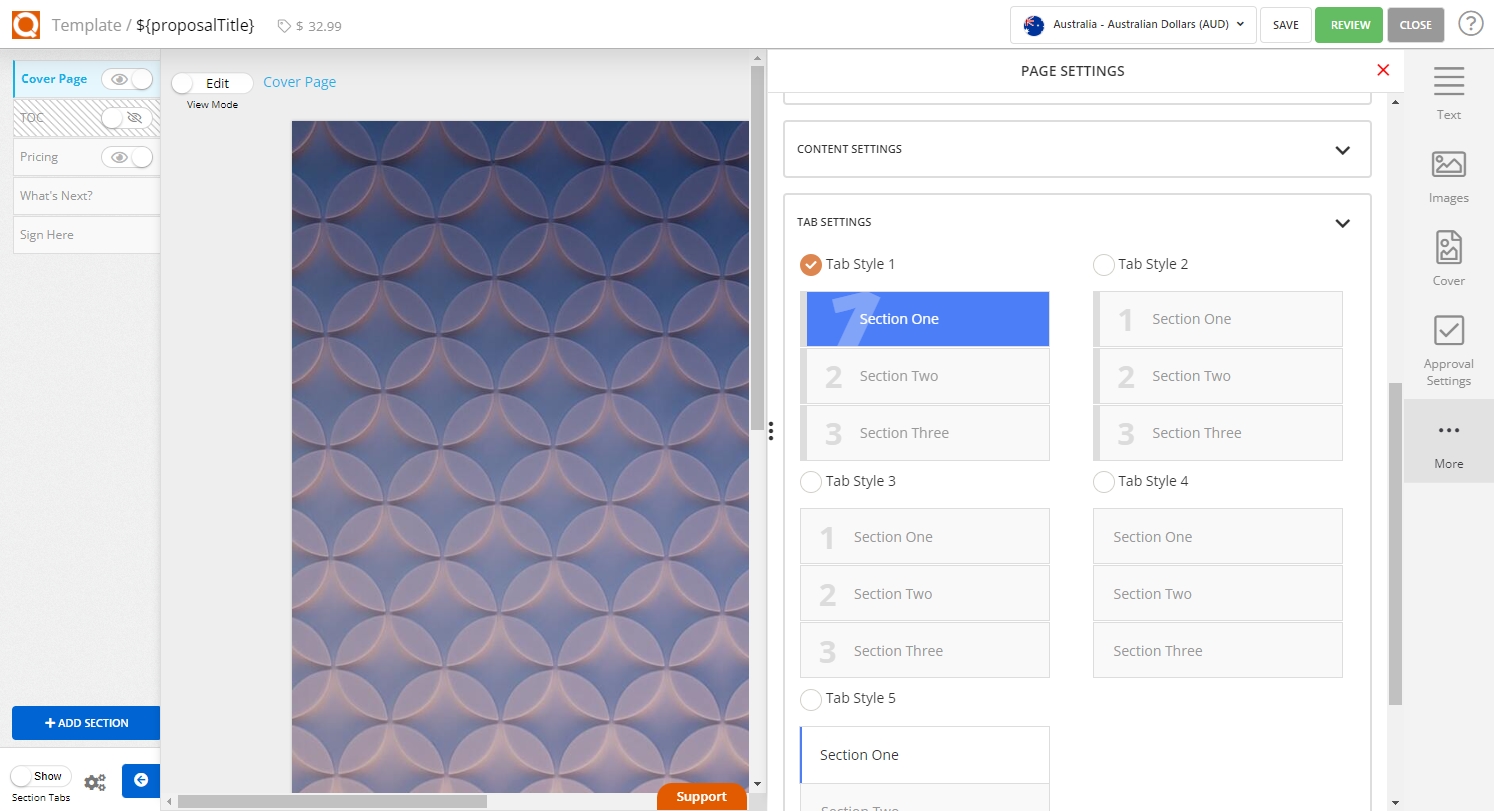Toggle Cover Page visibility switch
The image size is (1494, 811).
pos(128,79)
